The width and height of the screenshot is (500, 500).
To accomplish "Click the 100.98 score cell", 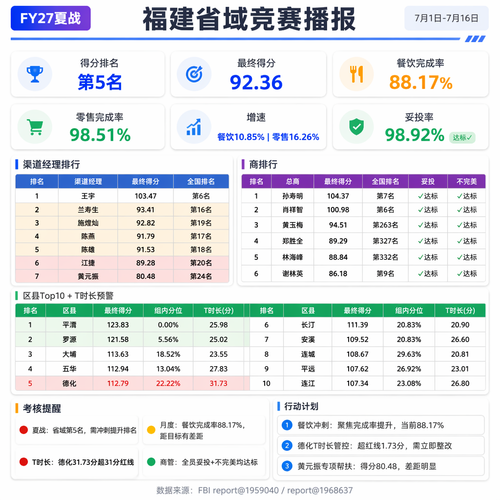I will coord(338,210).
